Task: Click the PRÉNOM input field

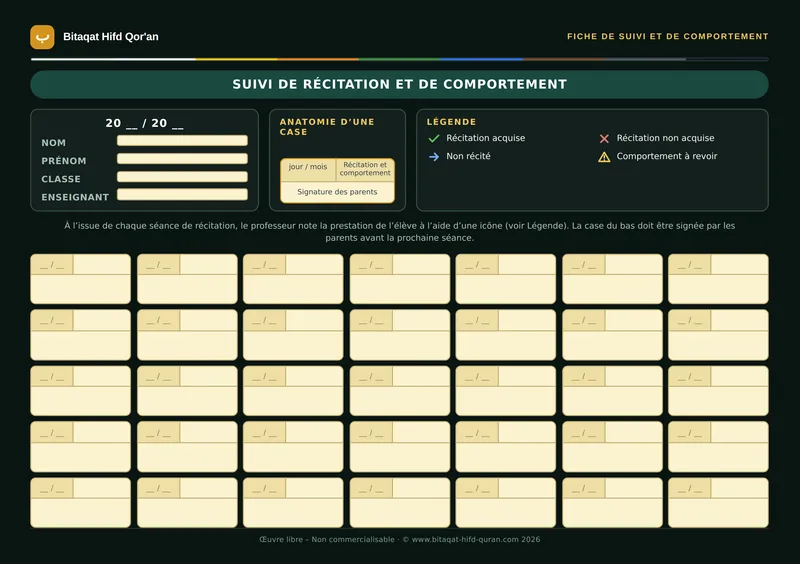Action: [182, 159]
